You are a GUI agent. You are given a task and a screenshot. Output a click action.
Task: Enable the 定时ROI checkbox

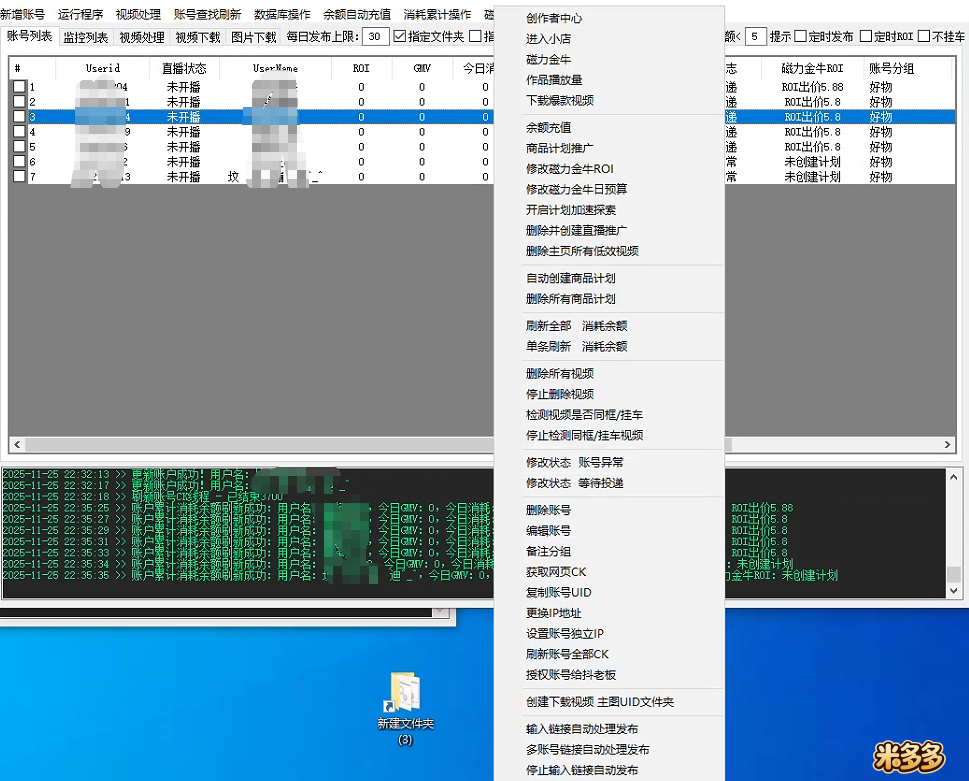[x=866, y=37]
